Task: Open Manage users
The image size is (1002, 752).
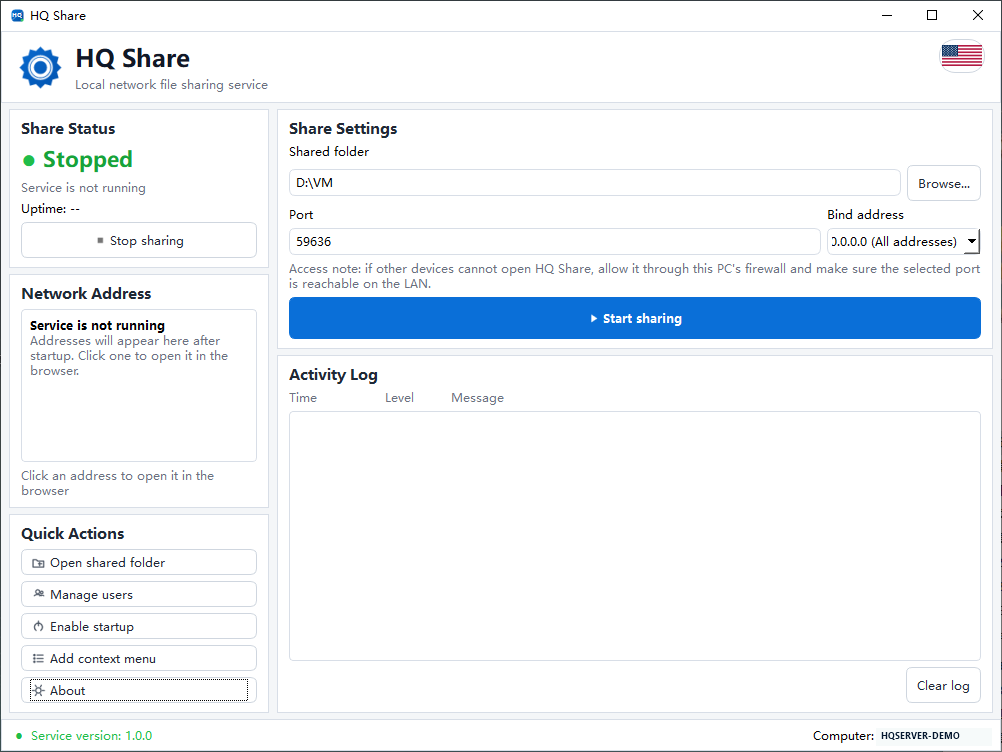Action: [x=139, y=594]
